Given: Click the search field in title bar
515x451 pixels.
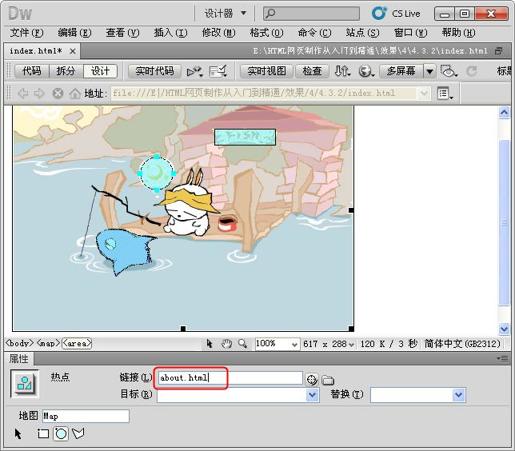Looking at the screenshot, I should (x=311, y=14).
